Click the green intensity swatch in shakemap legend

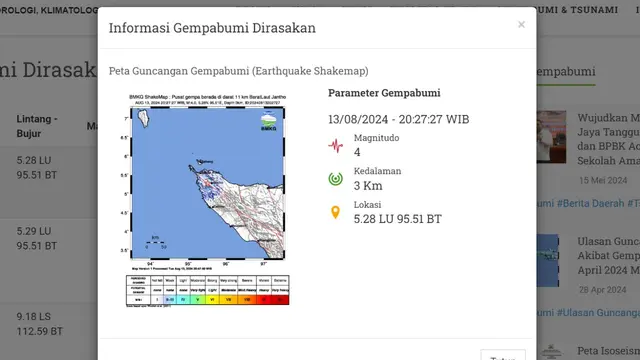coord(198,300)
